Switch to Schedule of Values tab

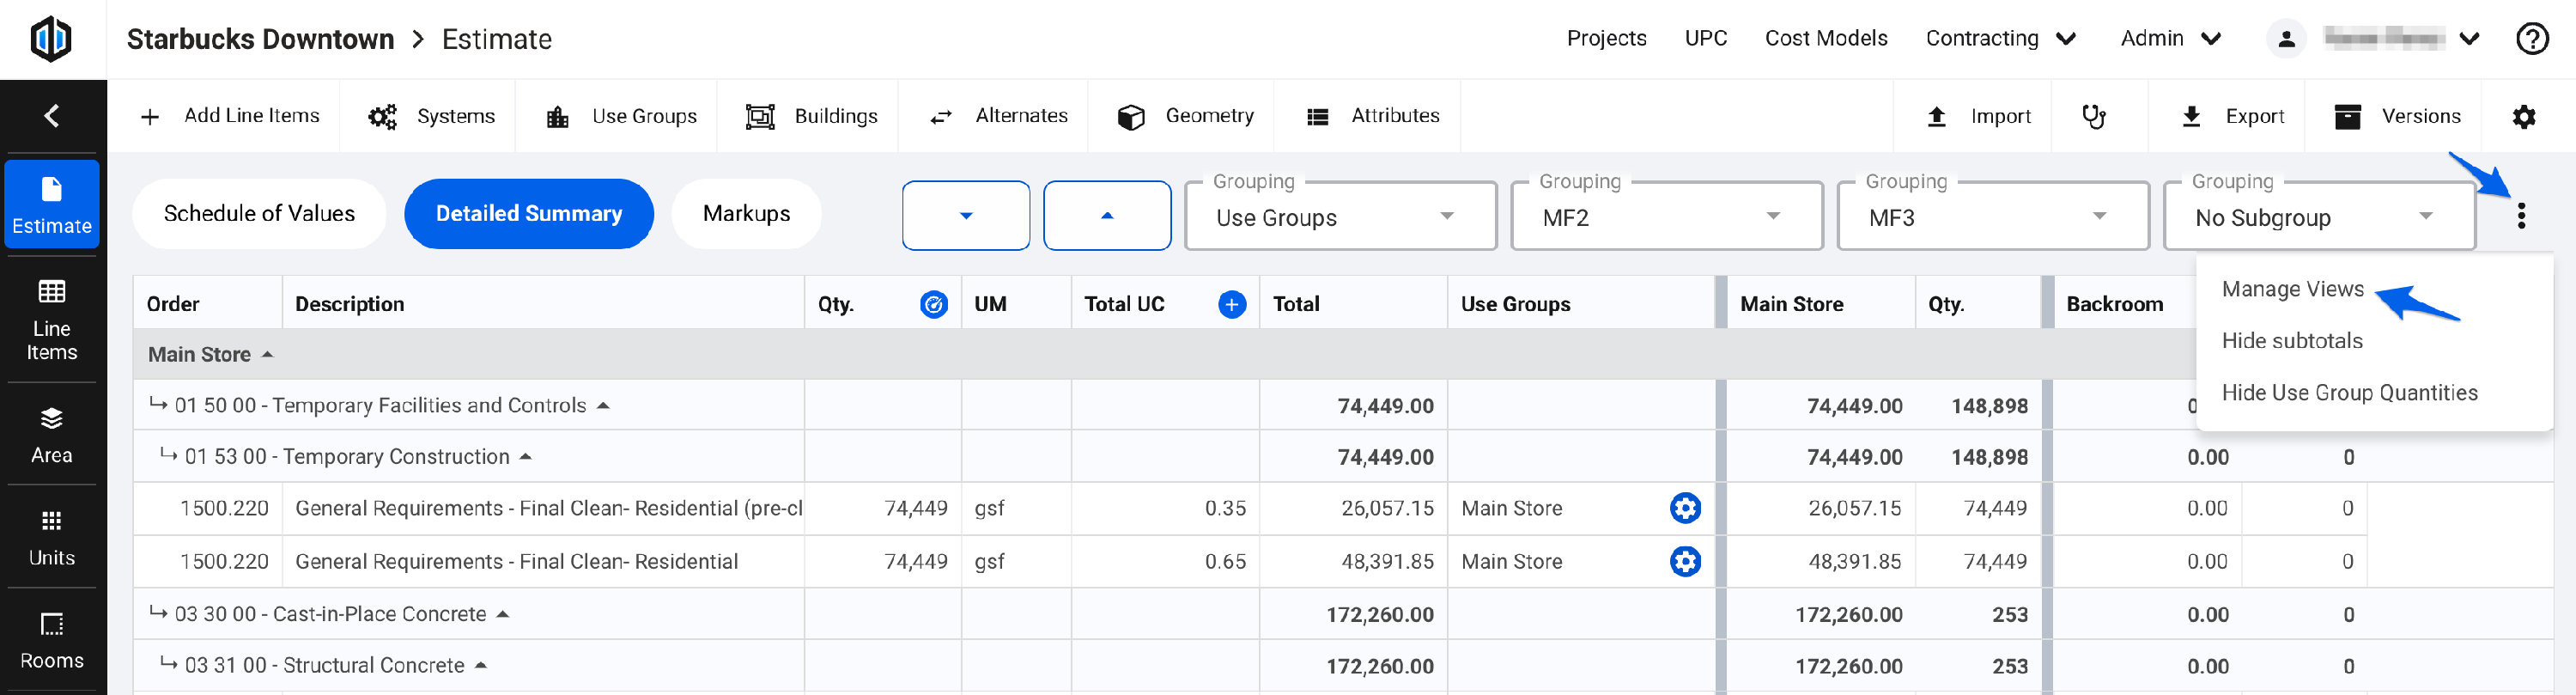click(259, 214)
